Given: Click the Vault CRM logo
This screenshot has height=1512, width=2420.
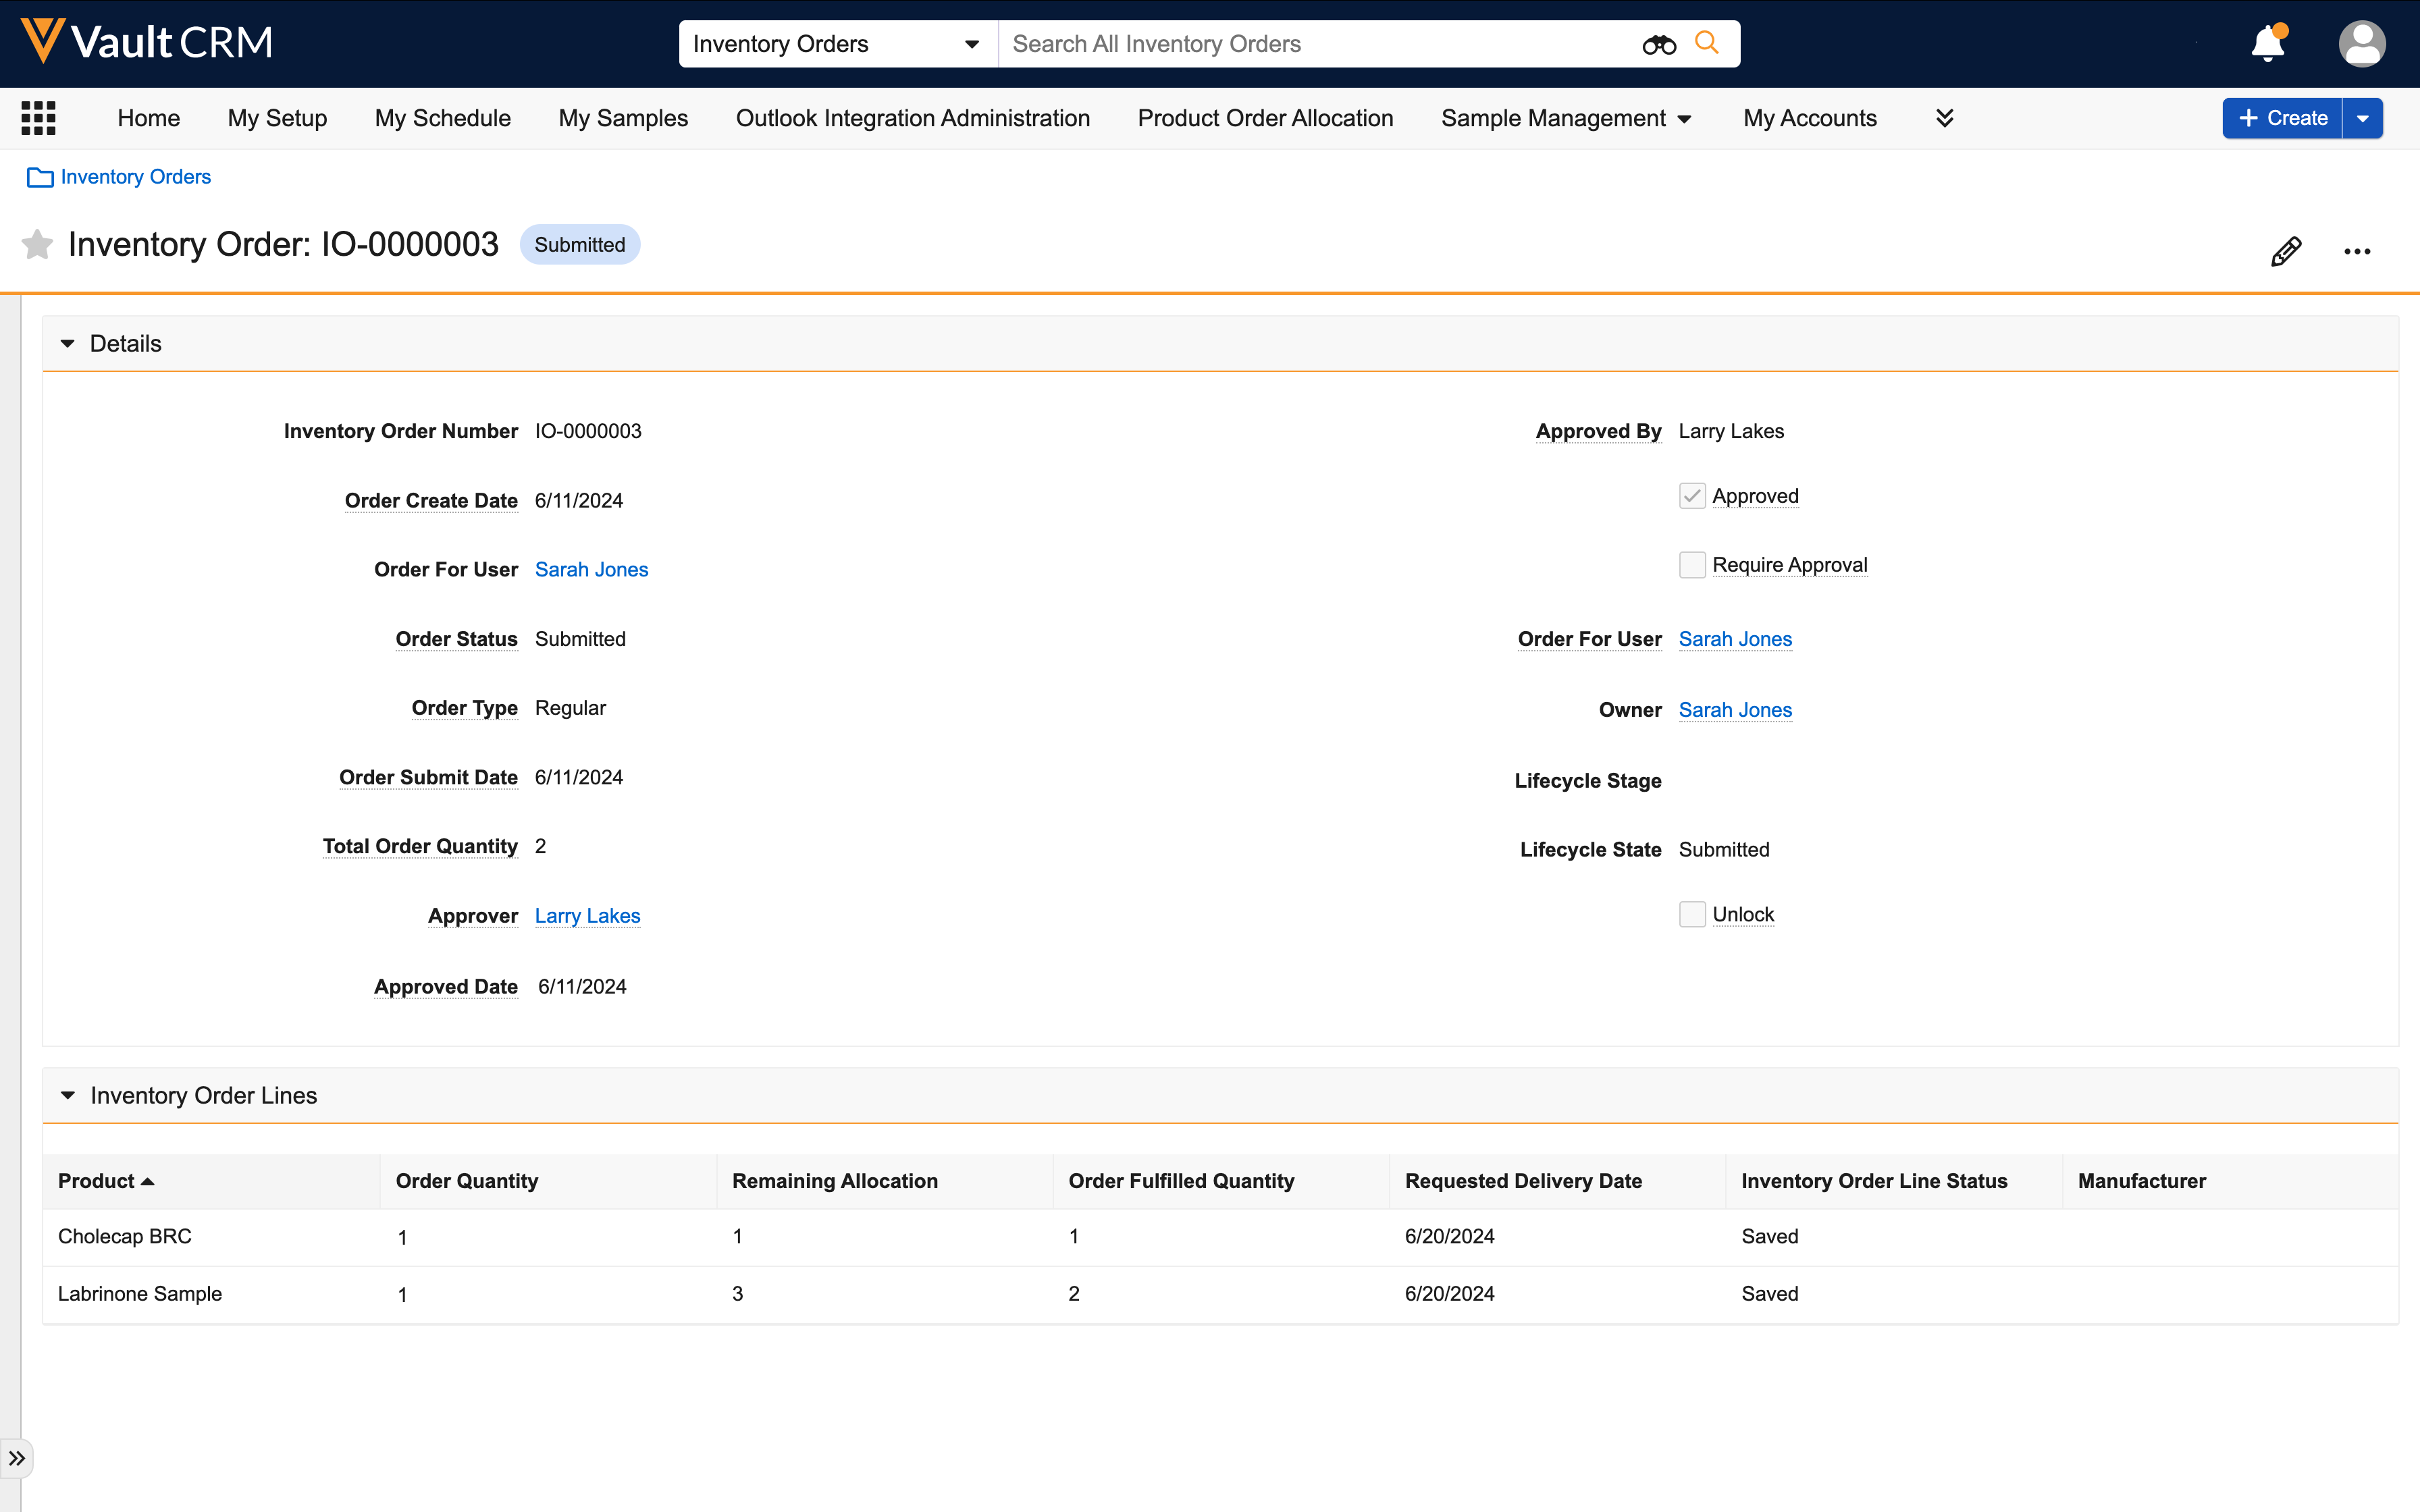Looking at the screenshot, I should click(x=147, y=42).
